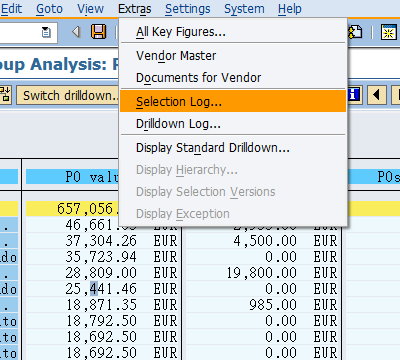The height and width of the screenshot is (360, 400).
Task: Select Documents for Vendor
Action: pyautogui.click(x=233, y=78)
